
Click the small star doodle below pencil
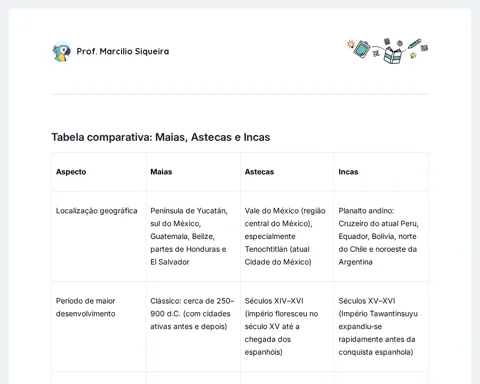pos(413,55)
